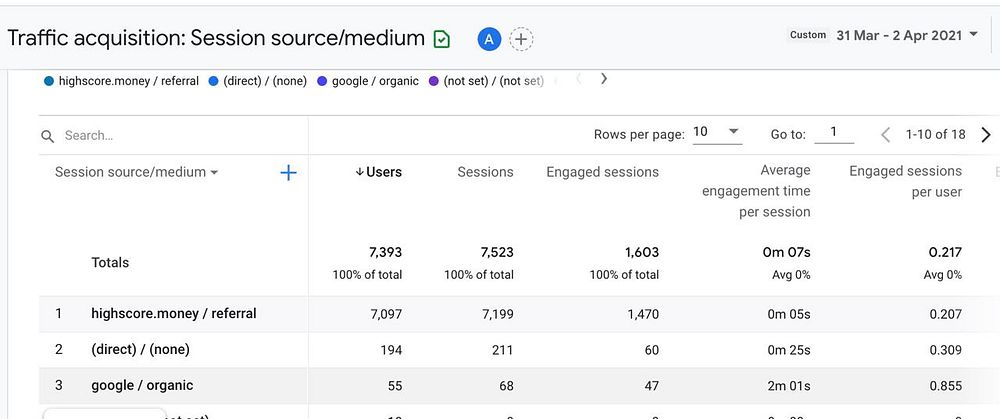Viewport: 1000px width, 419px height.
Task: Toggle the (direct) / (none) legend entry
Action: [x=258, y=81]
